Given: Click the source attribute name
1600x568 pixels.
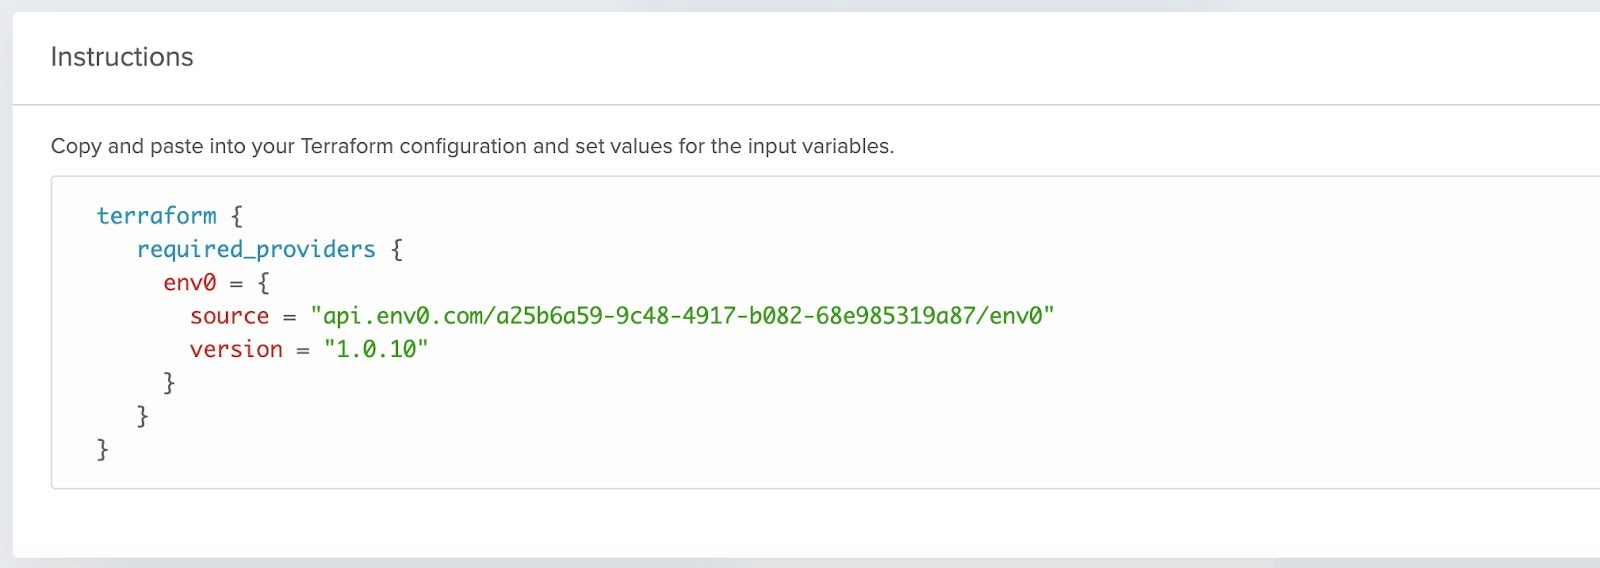Looking at the screenshot, I should click(229, 316).
